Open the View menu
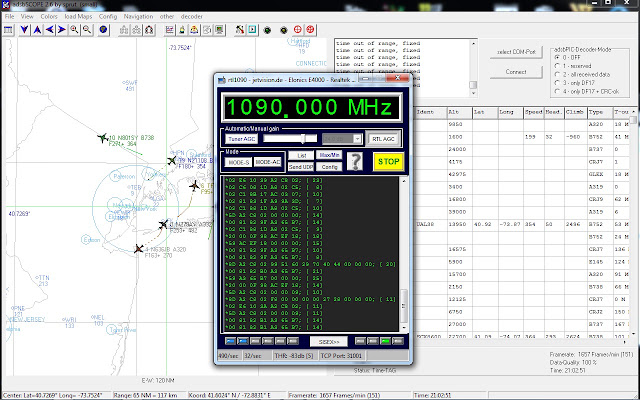 27,17
